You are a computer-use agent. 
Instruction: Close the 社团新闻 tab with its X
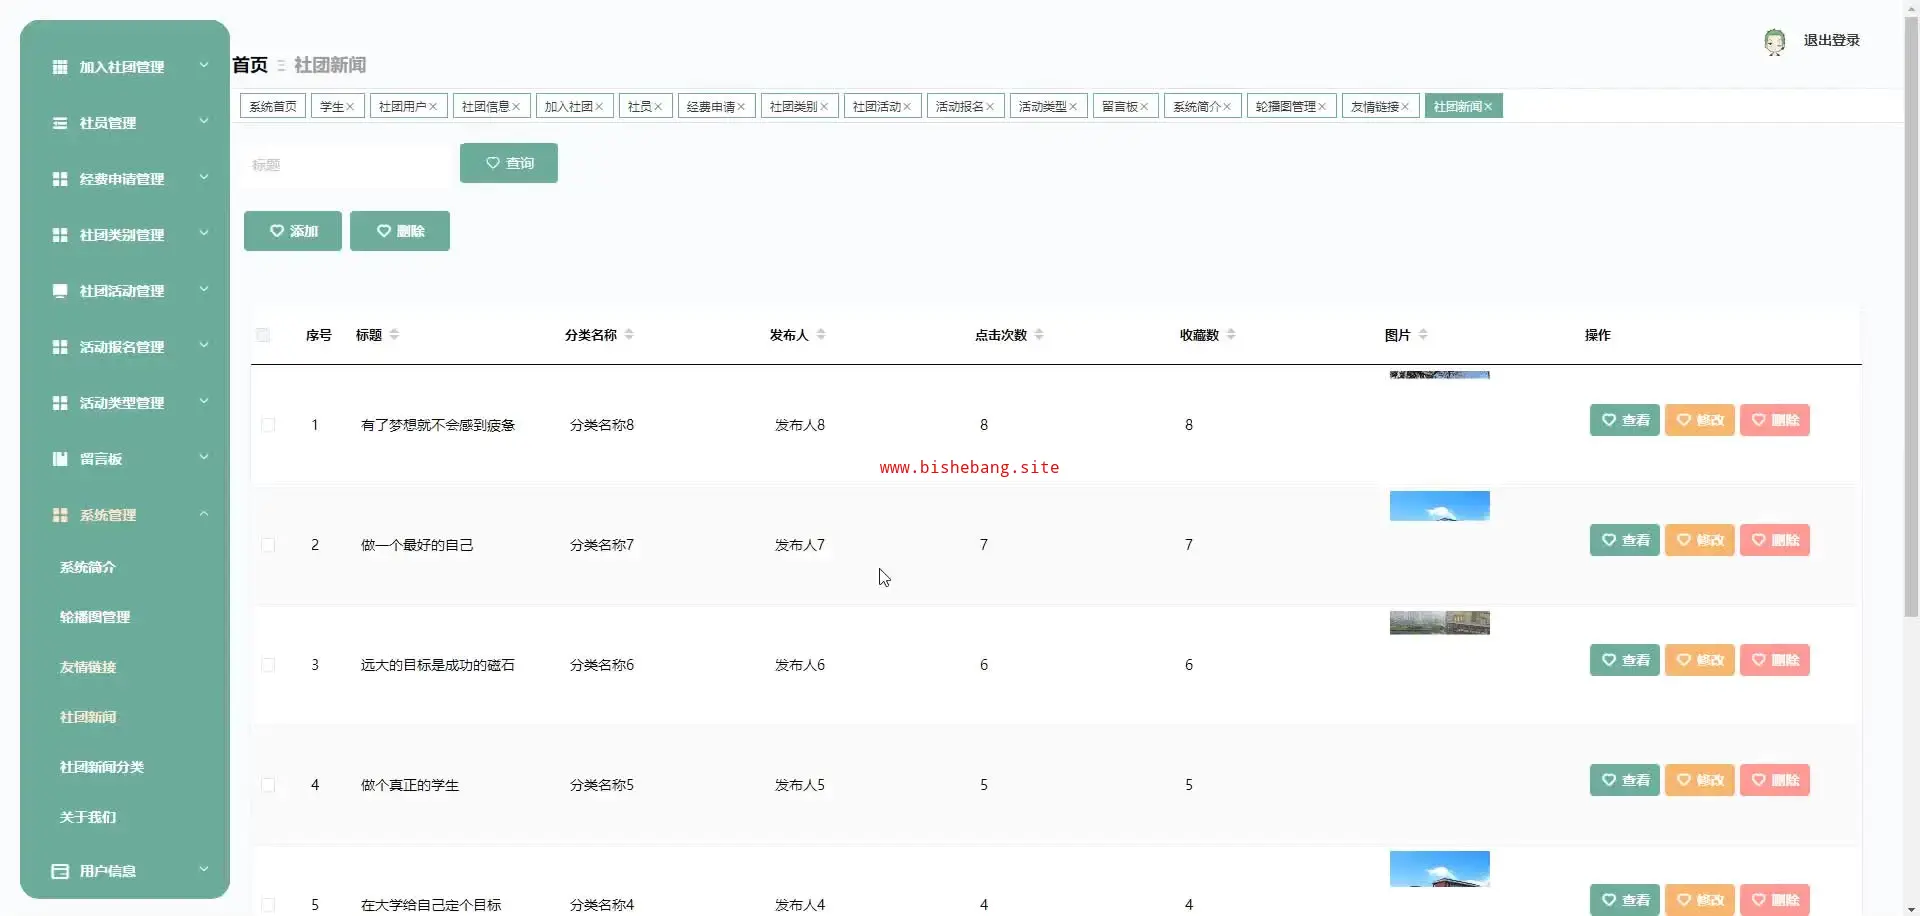click(1488, 107)
